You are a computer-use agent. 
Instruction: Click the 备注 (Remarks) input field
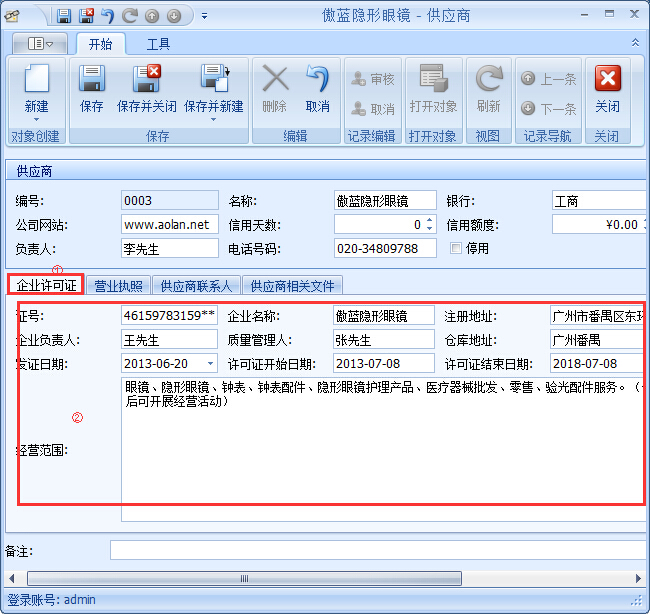tap(375, 551)
